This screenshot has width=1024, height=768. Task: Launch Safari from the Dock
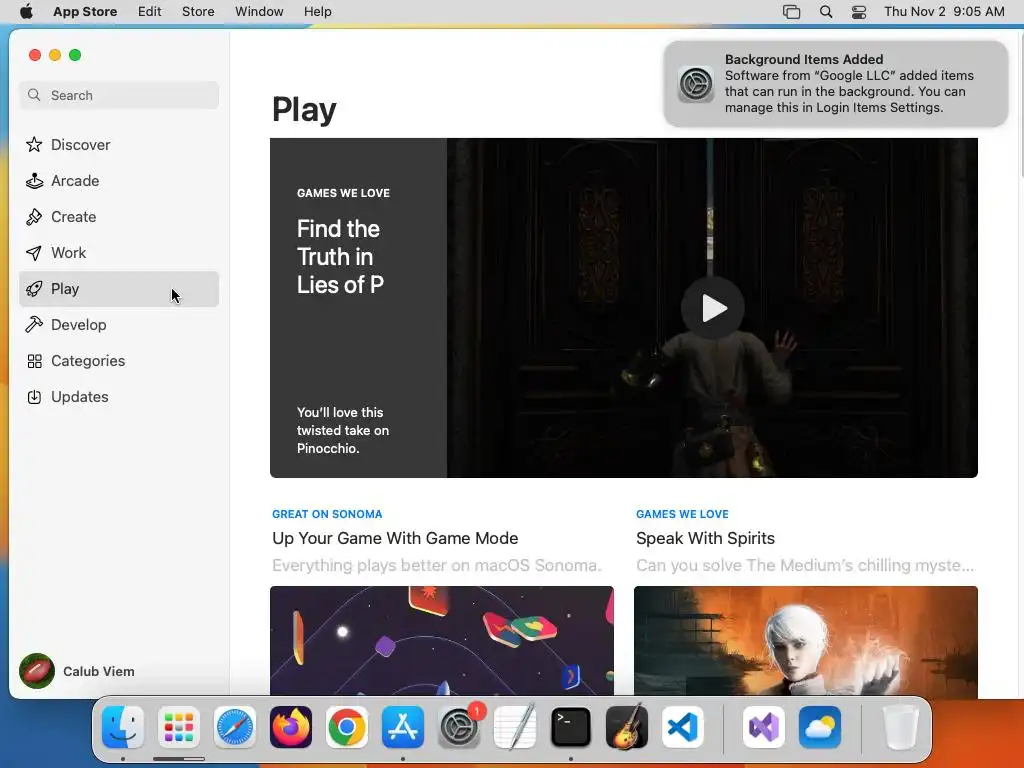point(234,727)
